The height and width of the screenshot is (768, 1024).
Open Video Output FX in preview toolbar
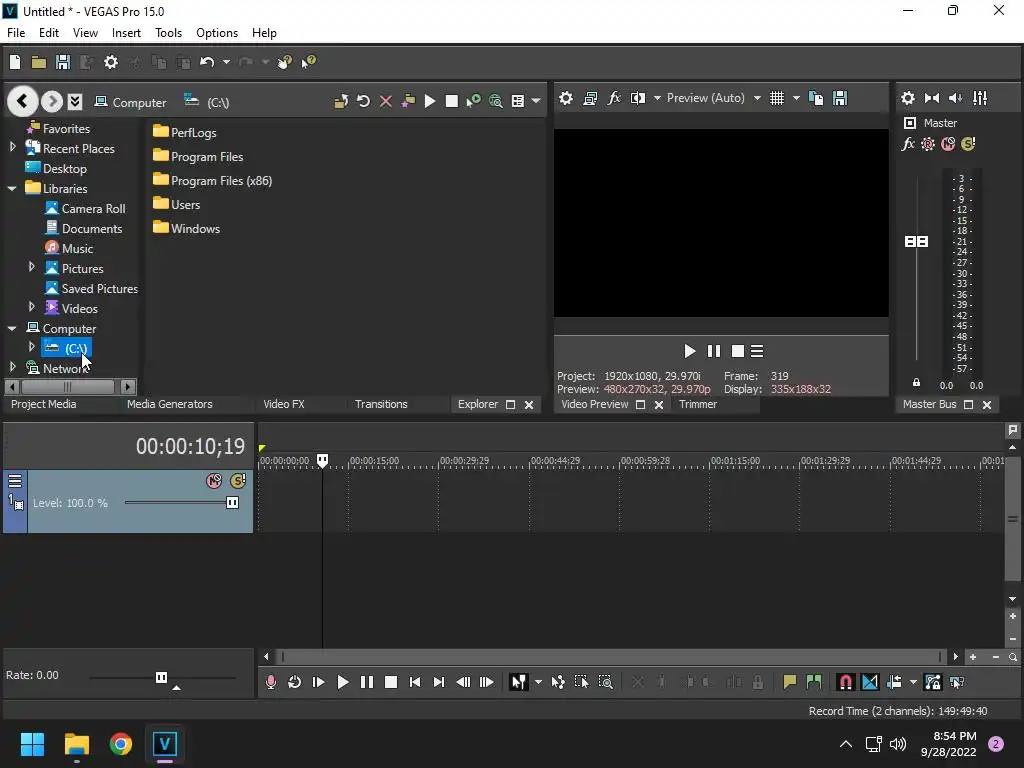(x=614, y=98)
